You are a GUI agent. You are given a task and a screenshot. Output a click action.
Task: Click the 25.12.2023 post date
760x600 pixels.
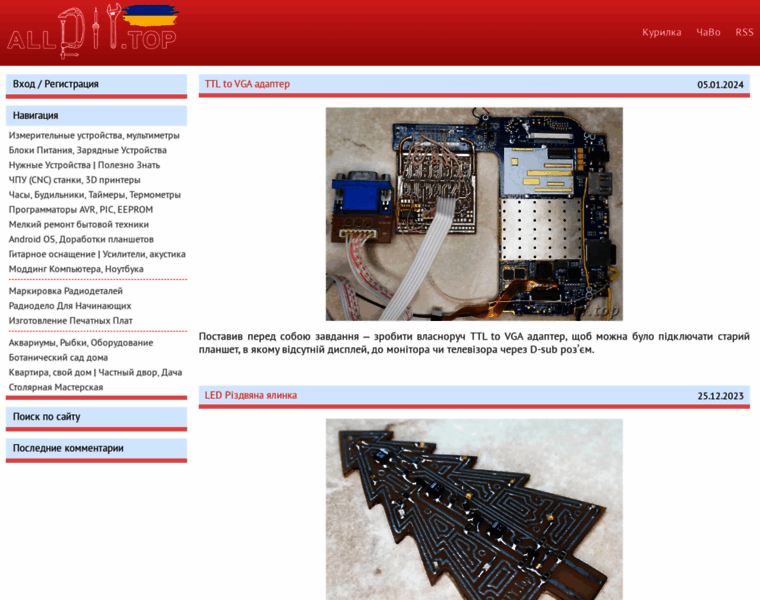coord(720,396)
